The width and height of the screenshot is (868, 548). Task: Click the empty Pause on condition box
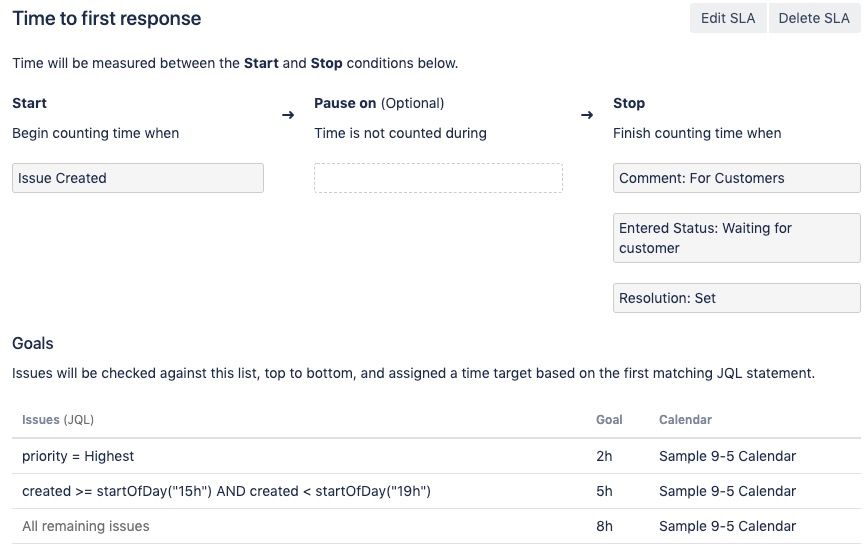click(x=438, y=178)
